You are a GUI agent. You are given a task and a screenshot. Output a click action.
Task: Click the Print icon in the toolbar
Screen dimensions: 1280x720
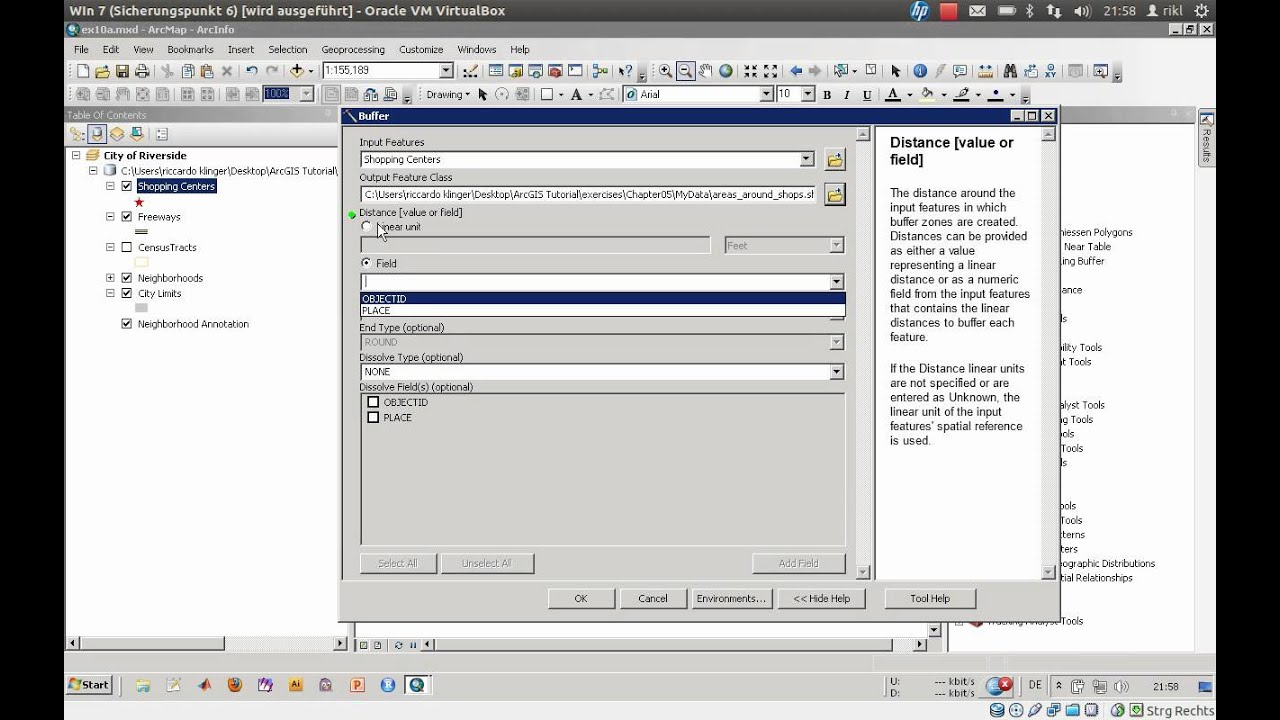coord(142,71)
